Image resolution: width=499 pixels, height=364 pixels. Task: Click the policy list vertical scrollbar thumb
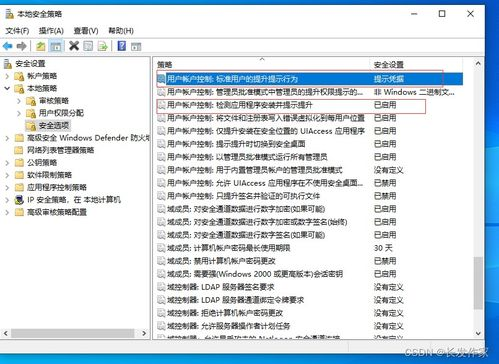point(478,283)
